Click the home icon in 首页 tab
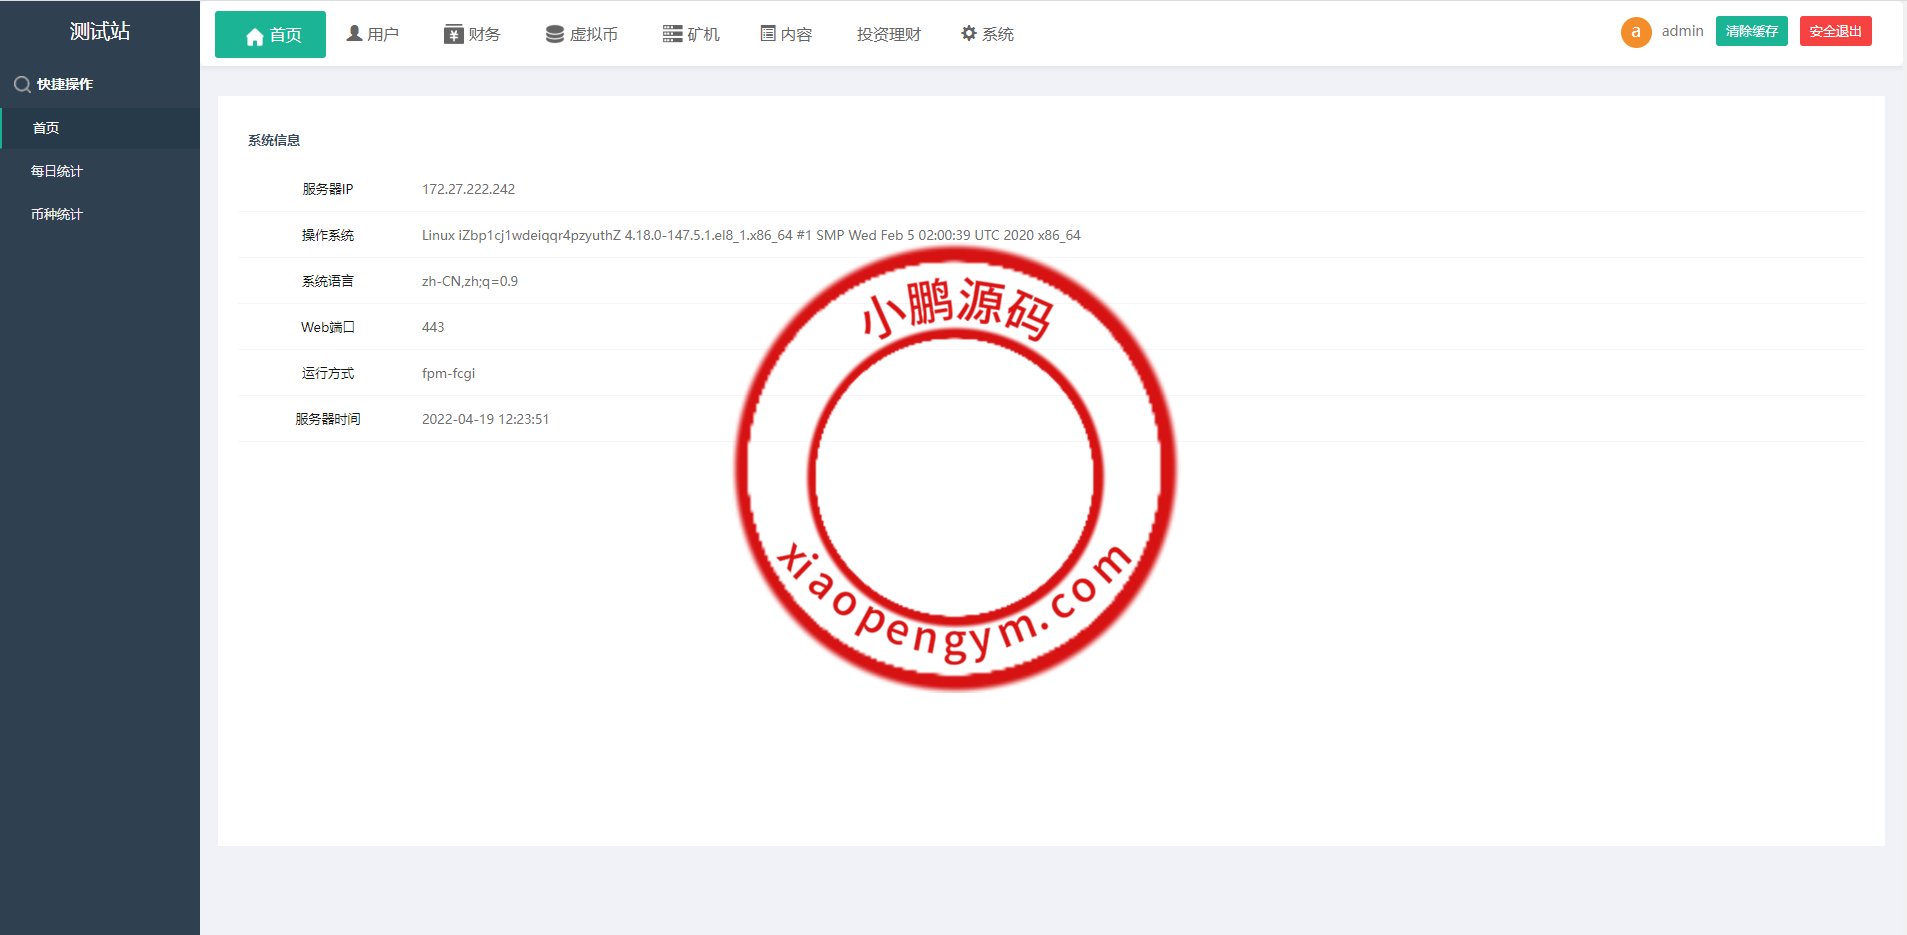The image size is (1907, 935). click(254, 36)
